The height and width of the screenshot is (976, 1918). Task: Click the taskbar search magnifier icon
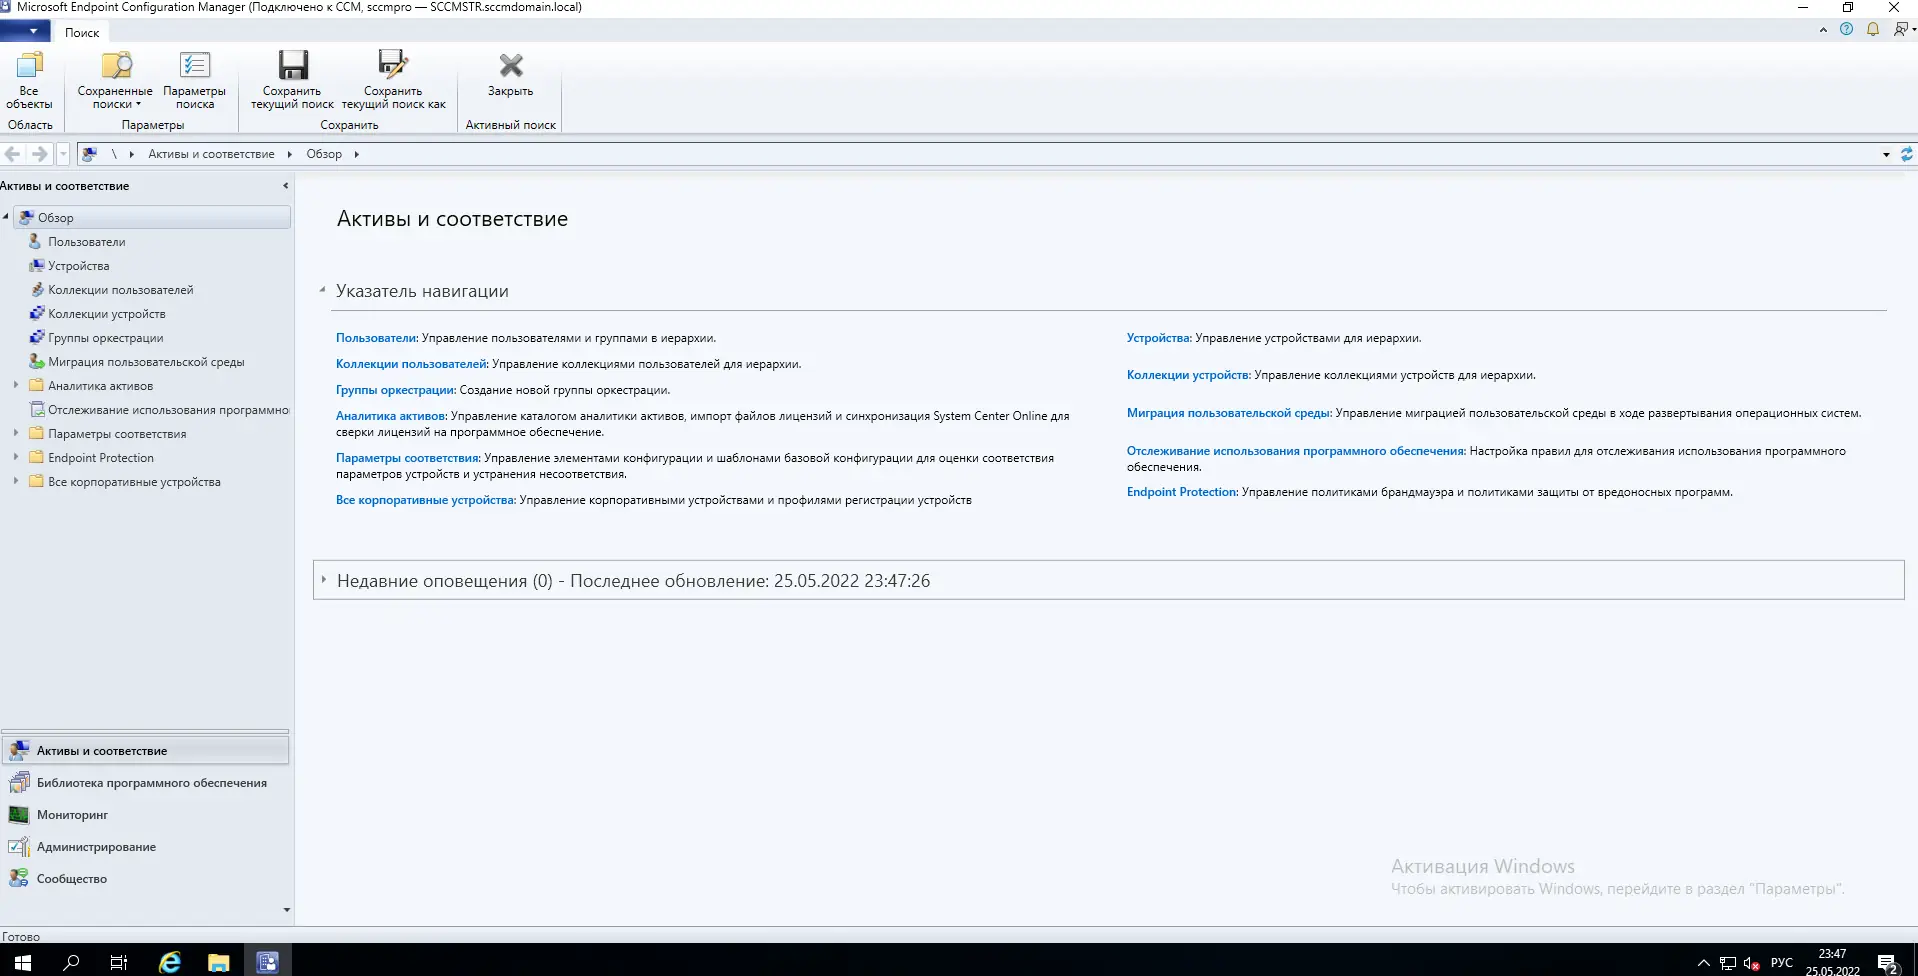click(x=71, y=962)
